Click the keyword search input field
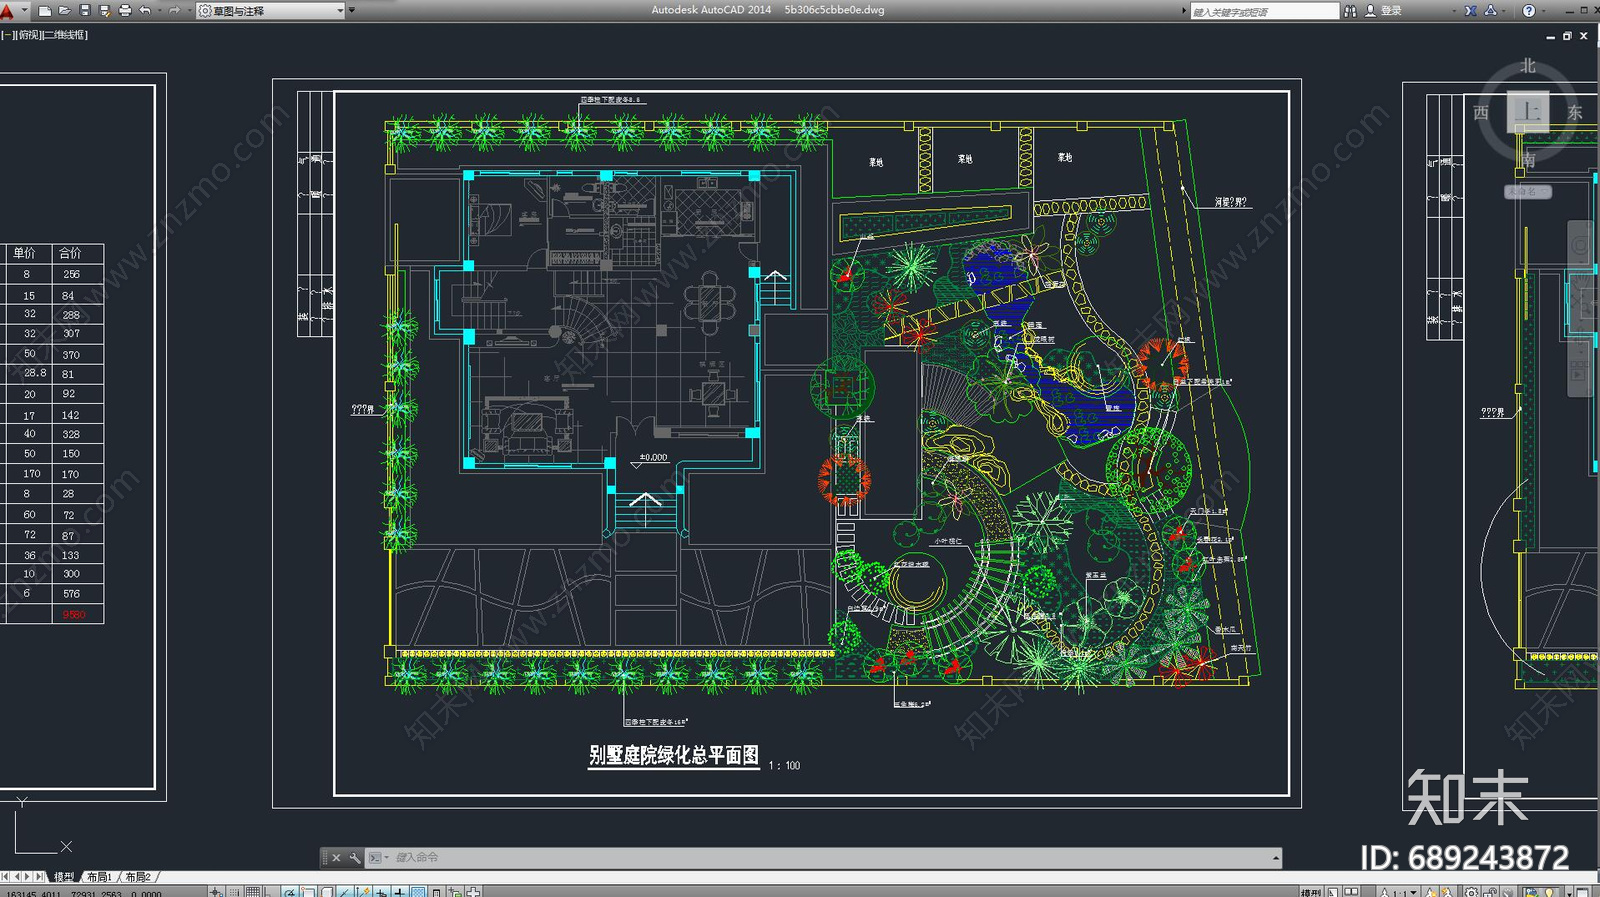 [1264, 11]
